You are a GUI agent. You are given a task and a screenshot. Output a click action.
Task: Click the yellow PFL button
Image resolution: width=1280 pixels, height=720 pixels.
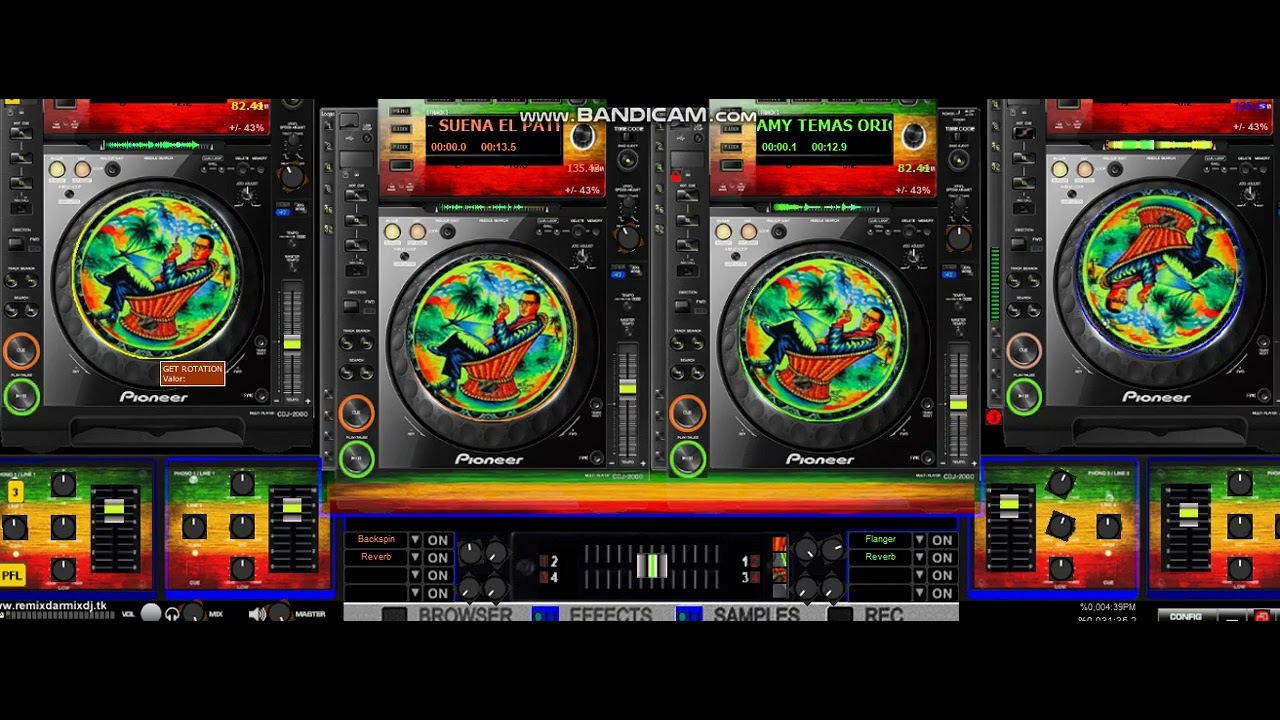pyautogui.click(x=12, y=575)
